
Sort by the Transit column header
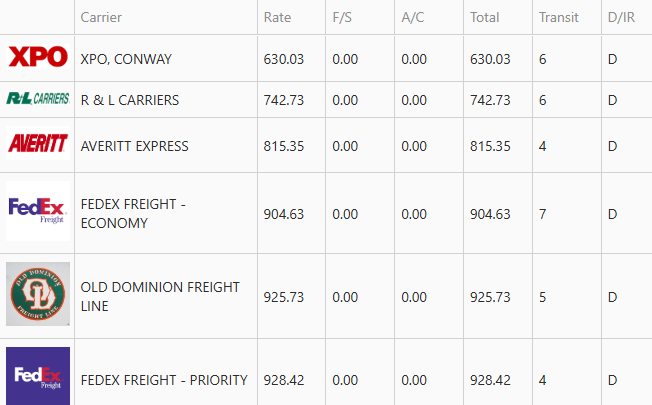click(559, 17)
